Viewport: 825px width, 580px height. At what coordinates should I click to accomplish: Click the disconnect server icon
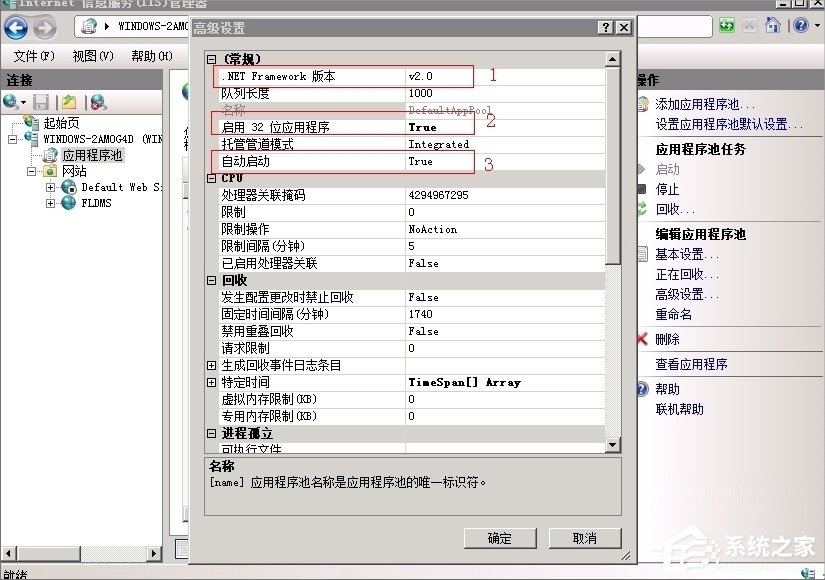(x=99, y=101)
